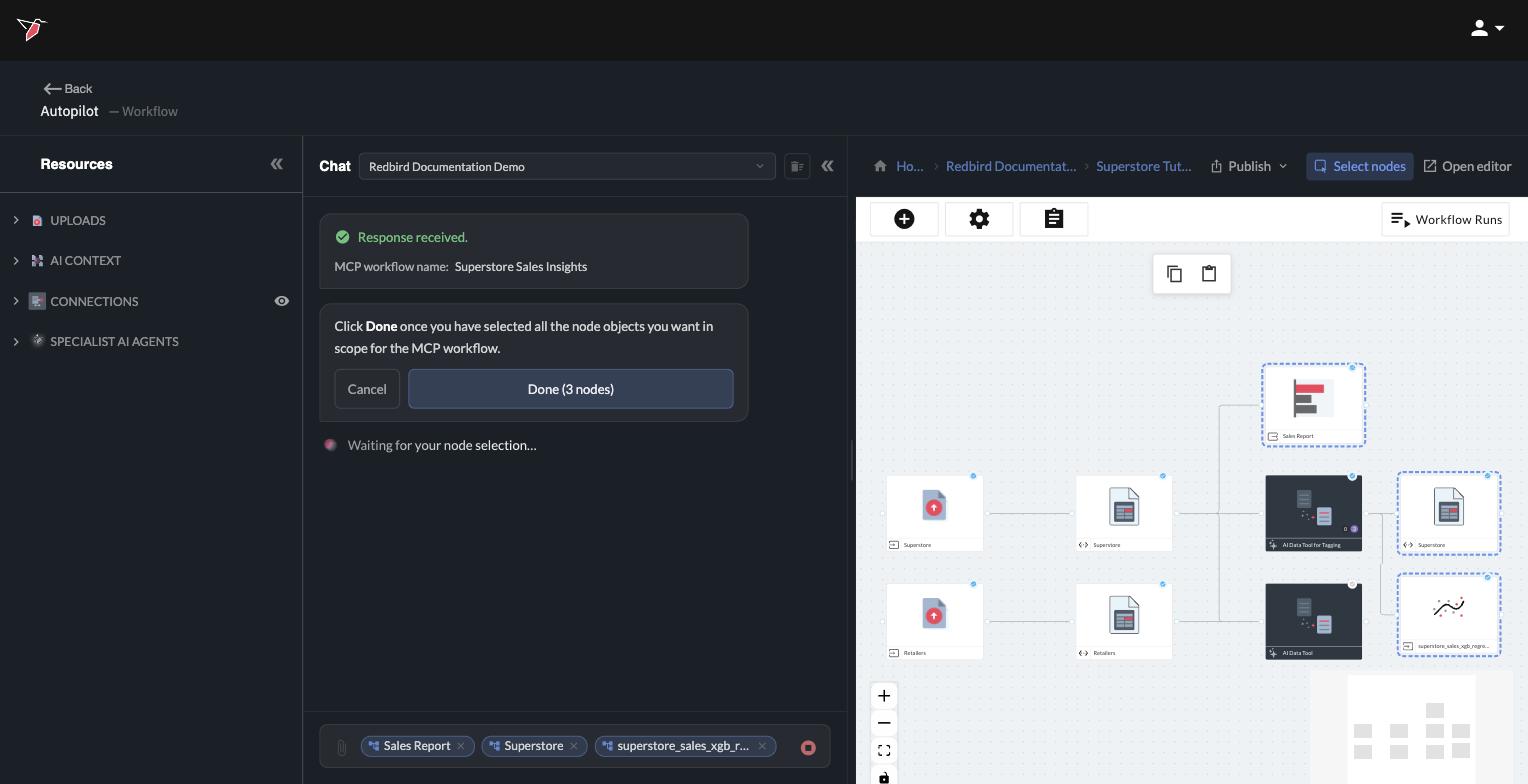Click the clipboard notes toolbar icon
This screenshot has width=1528, height=784.
pos(1054,219)
